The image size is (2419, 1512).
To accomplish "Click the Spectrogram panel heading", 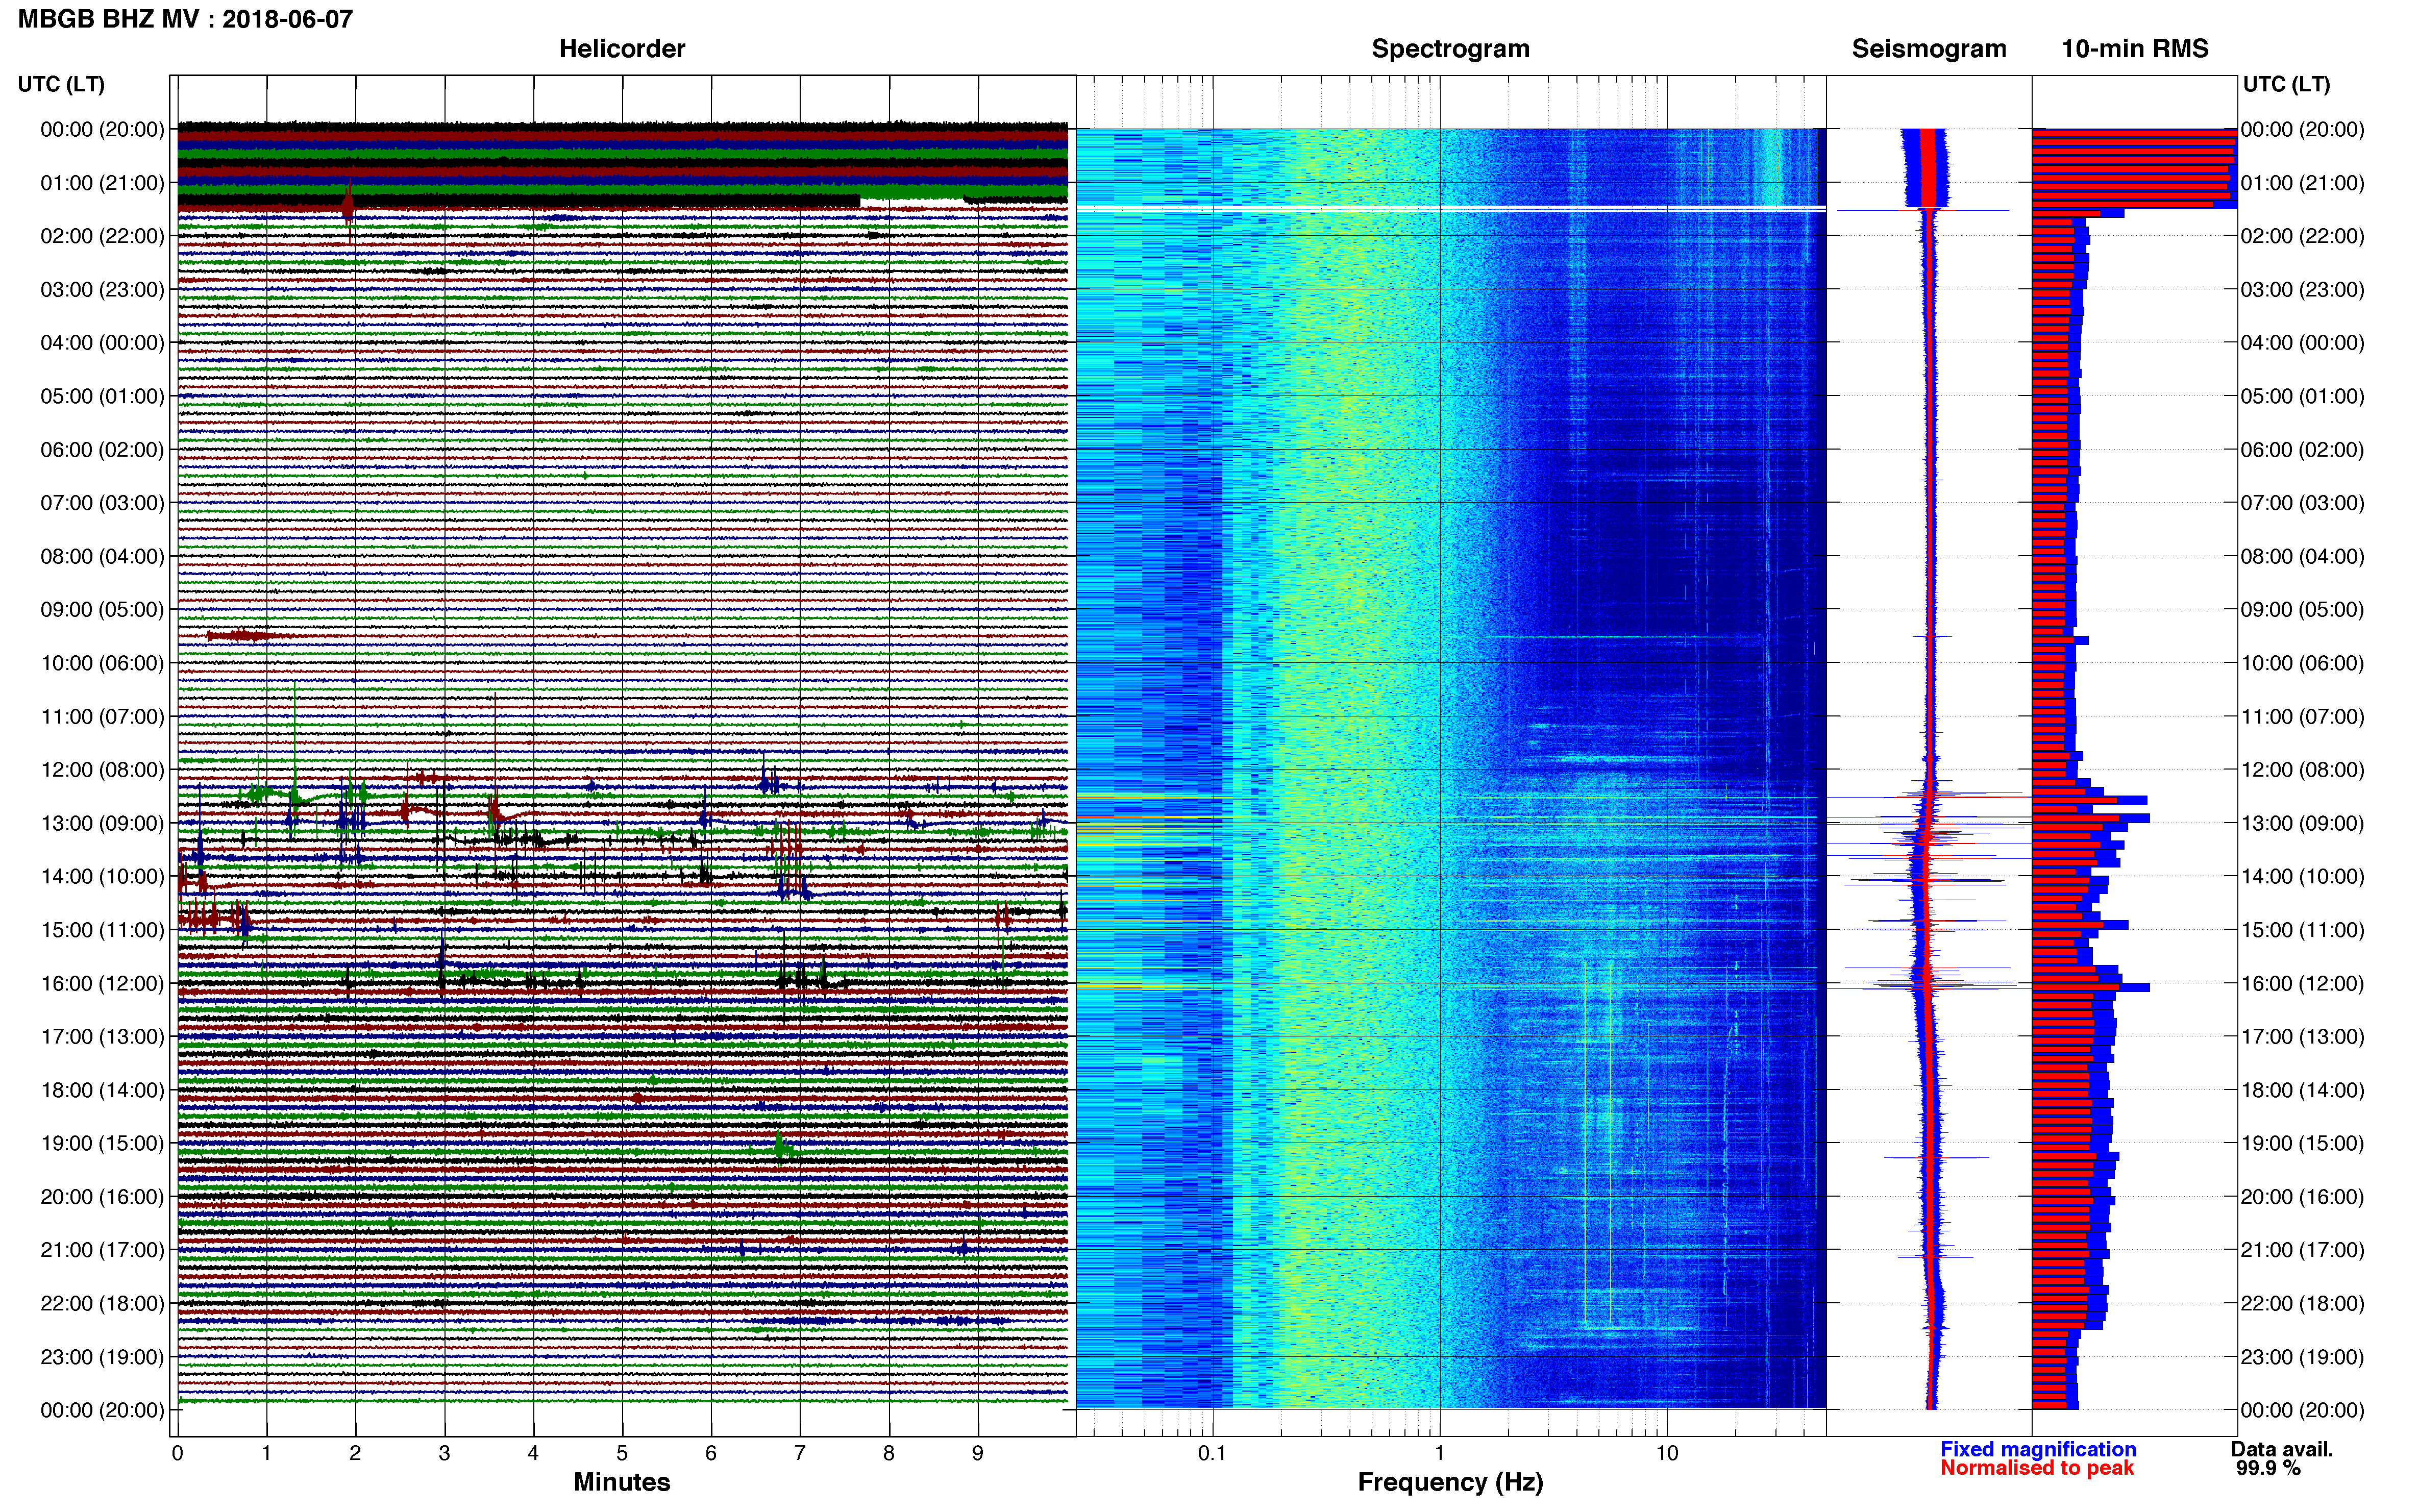I will (x=1450, y=49).
